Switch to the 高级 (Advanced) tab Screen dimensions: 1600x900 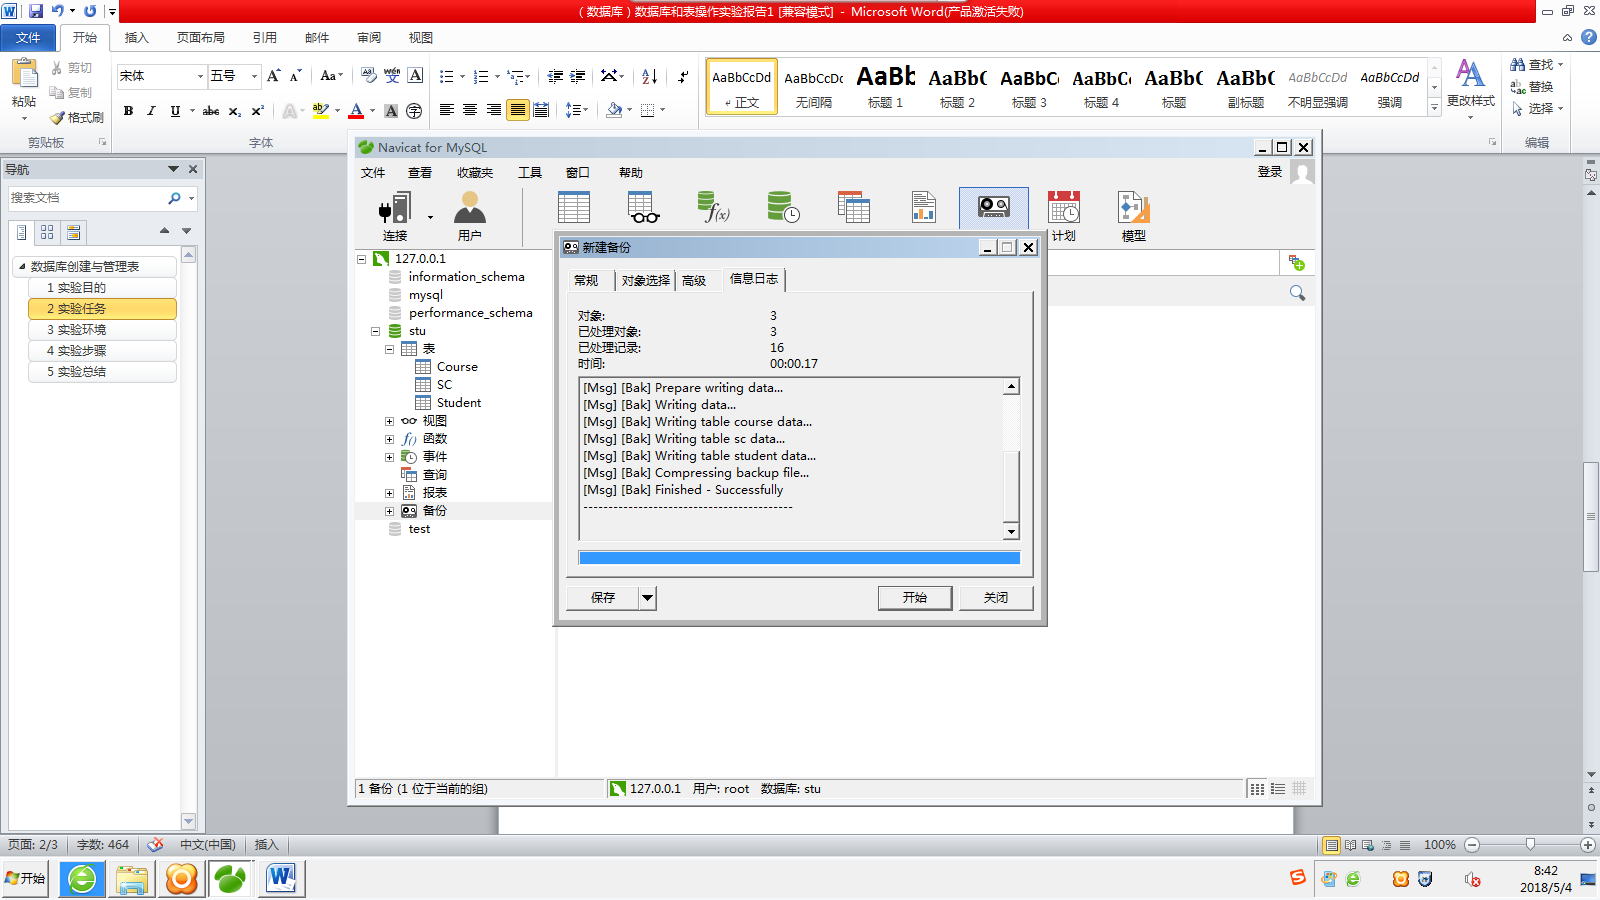pyautogui.click(x=694, y=281)
